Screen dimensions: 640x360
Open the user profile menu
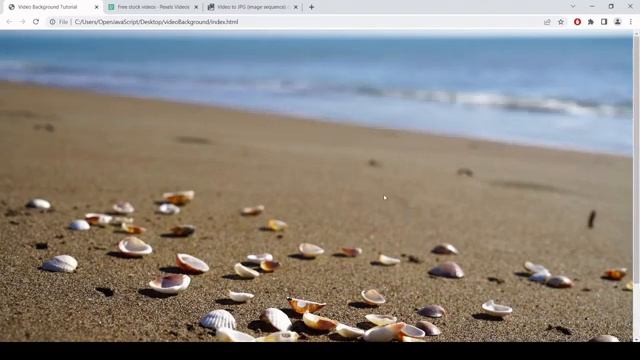(x=618, y=22)
